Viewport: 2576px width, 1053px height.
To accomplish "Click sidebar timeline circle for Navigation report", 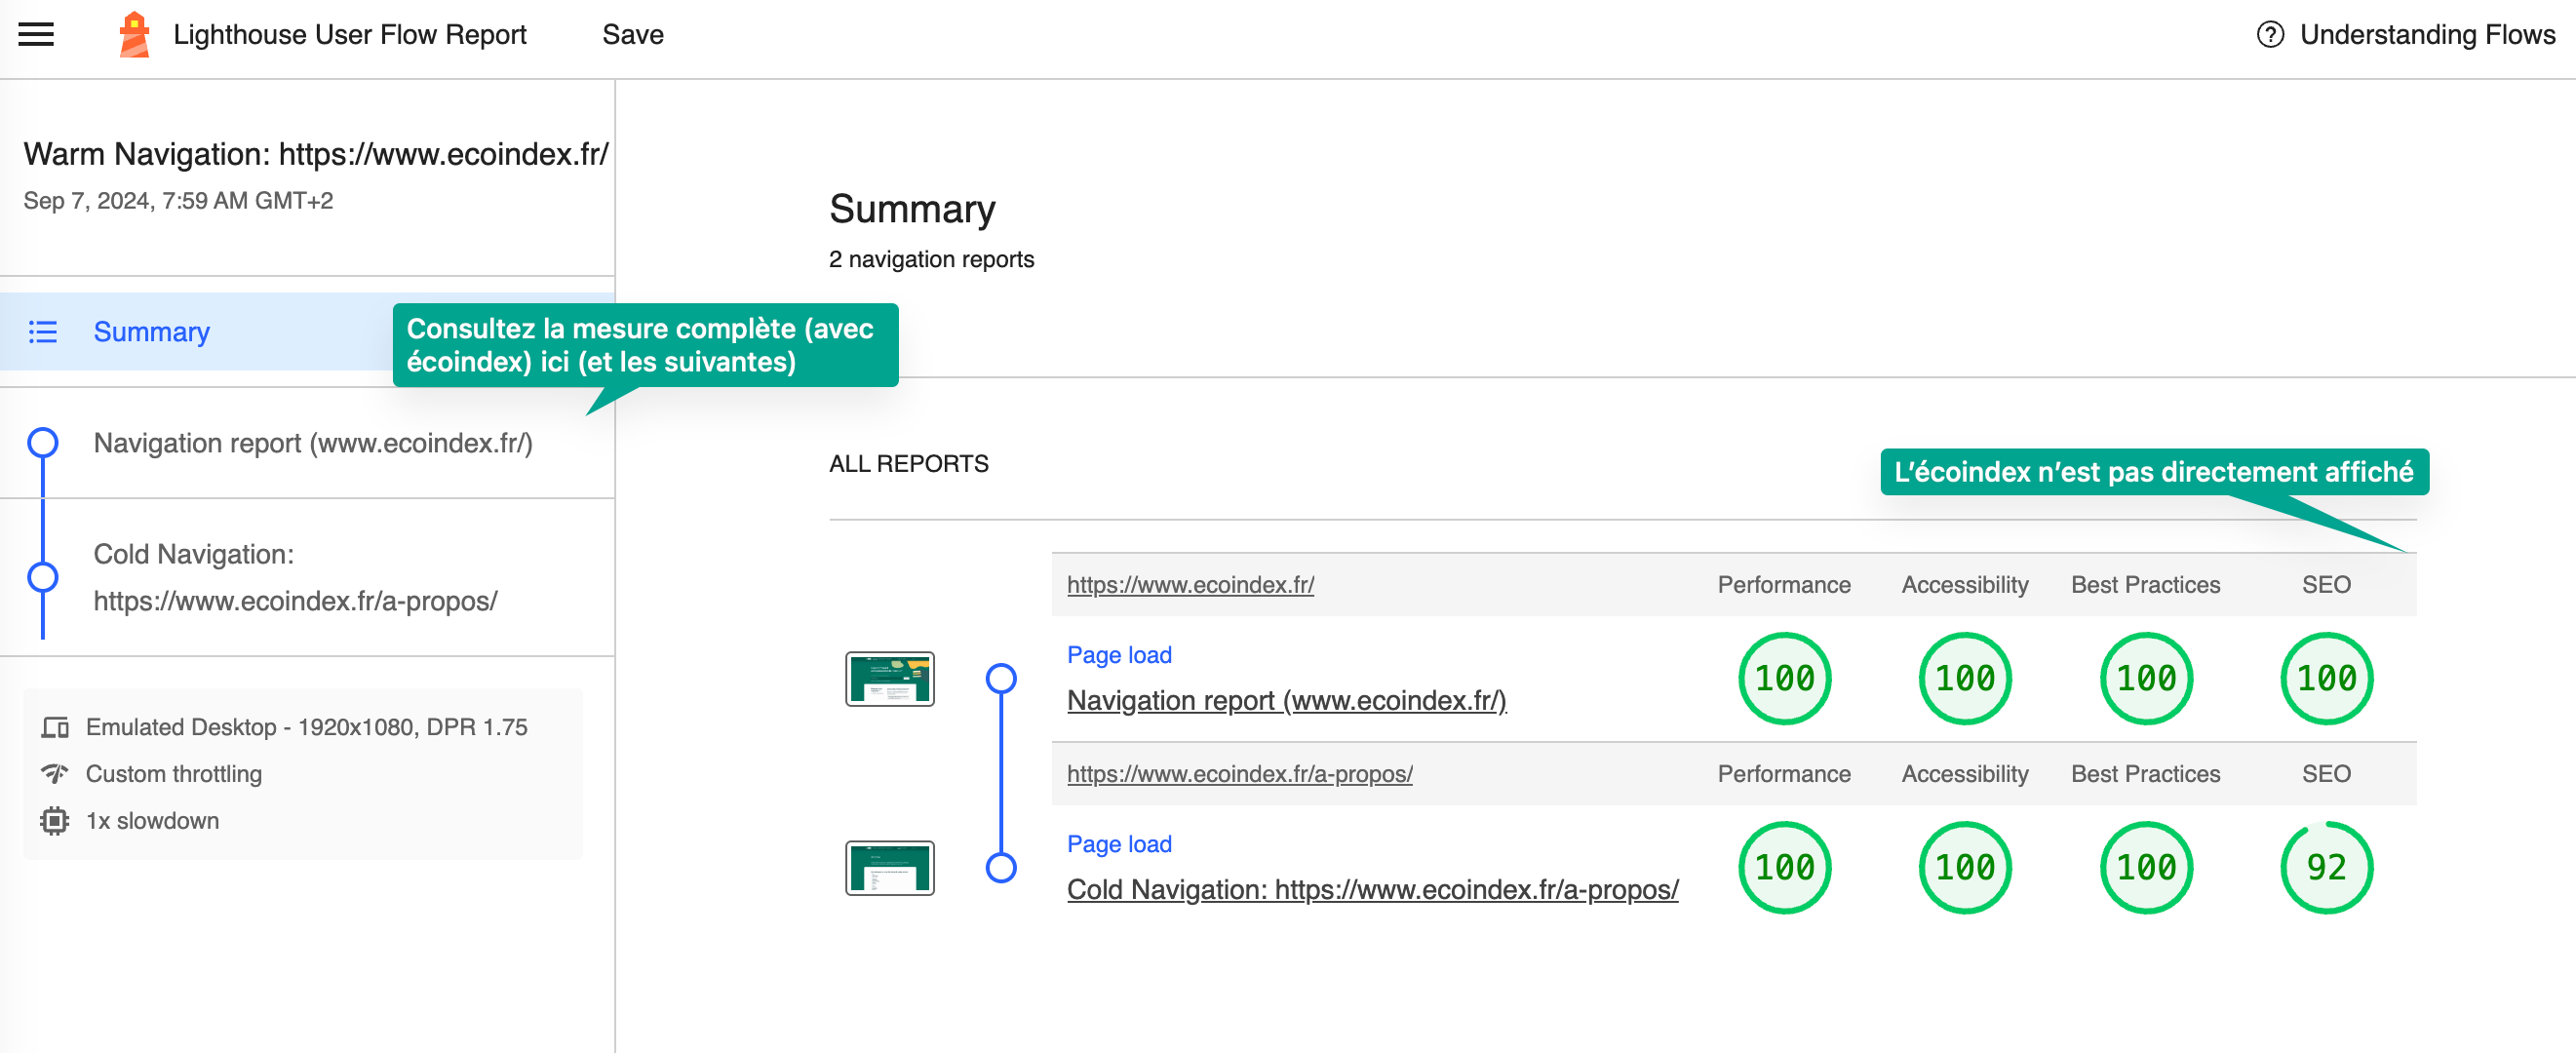I will click(43, 442).
